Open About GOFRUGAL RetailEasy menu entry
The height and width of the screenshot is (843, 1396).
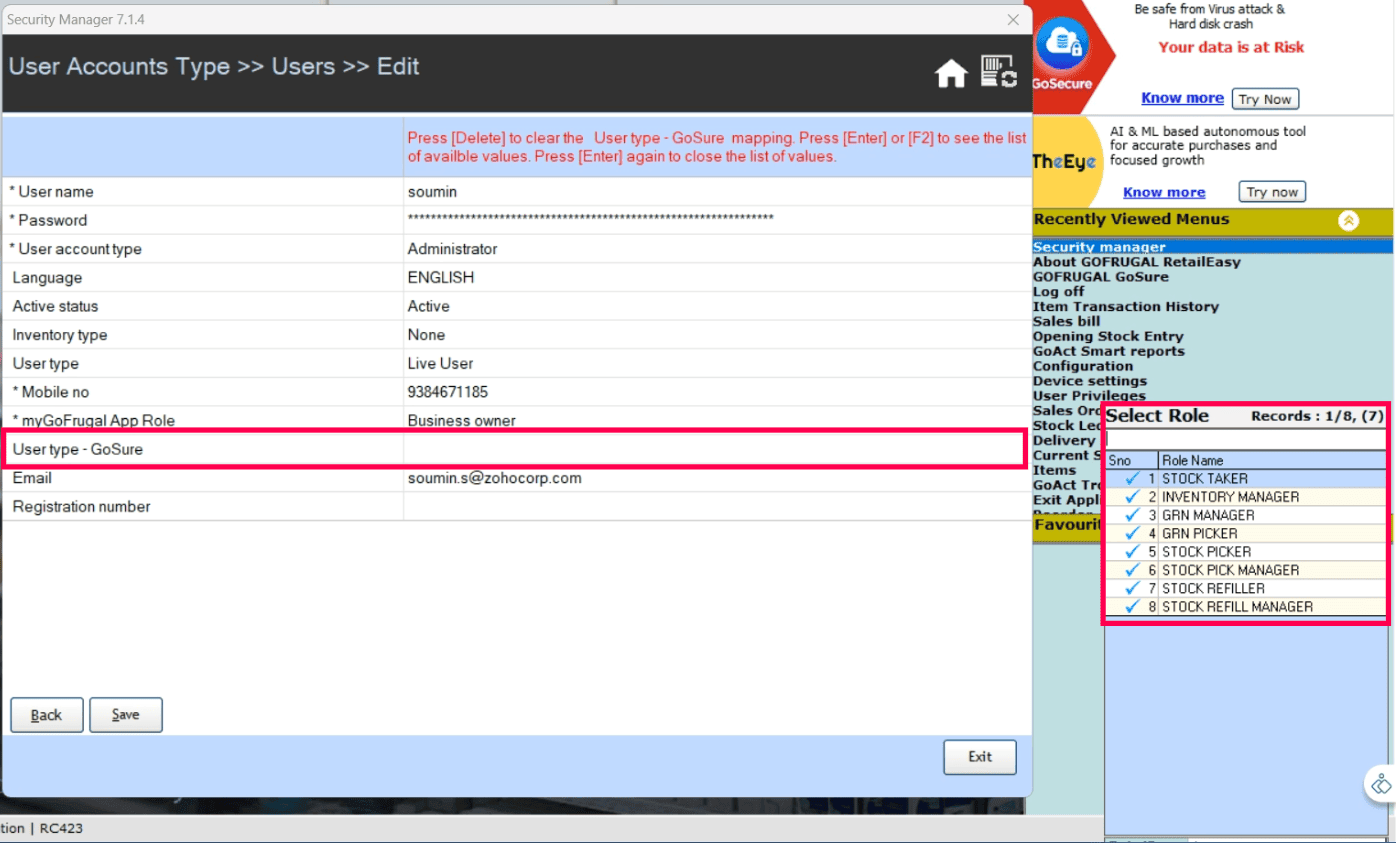1136,262
